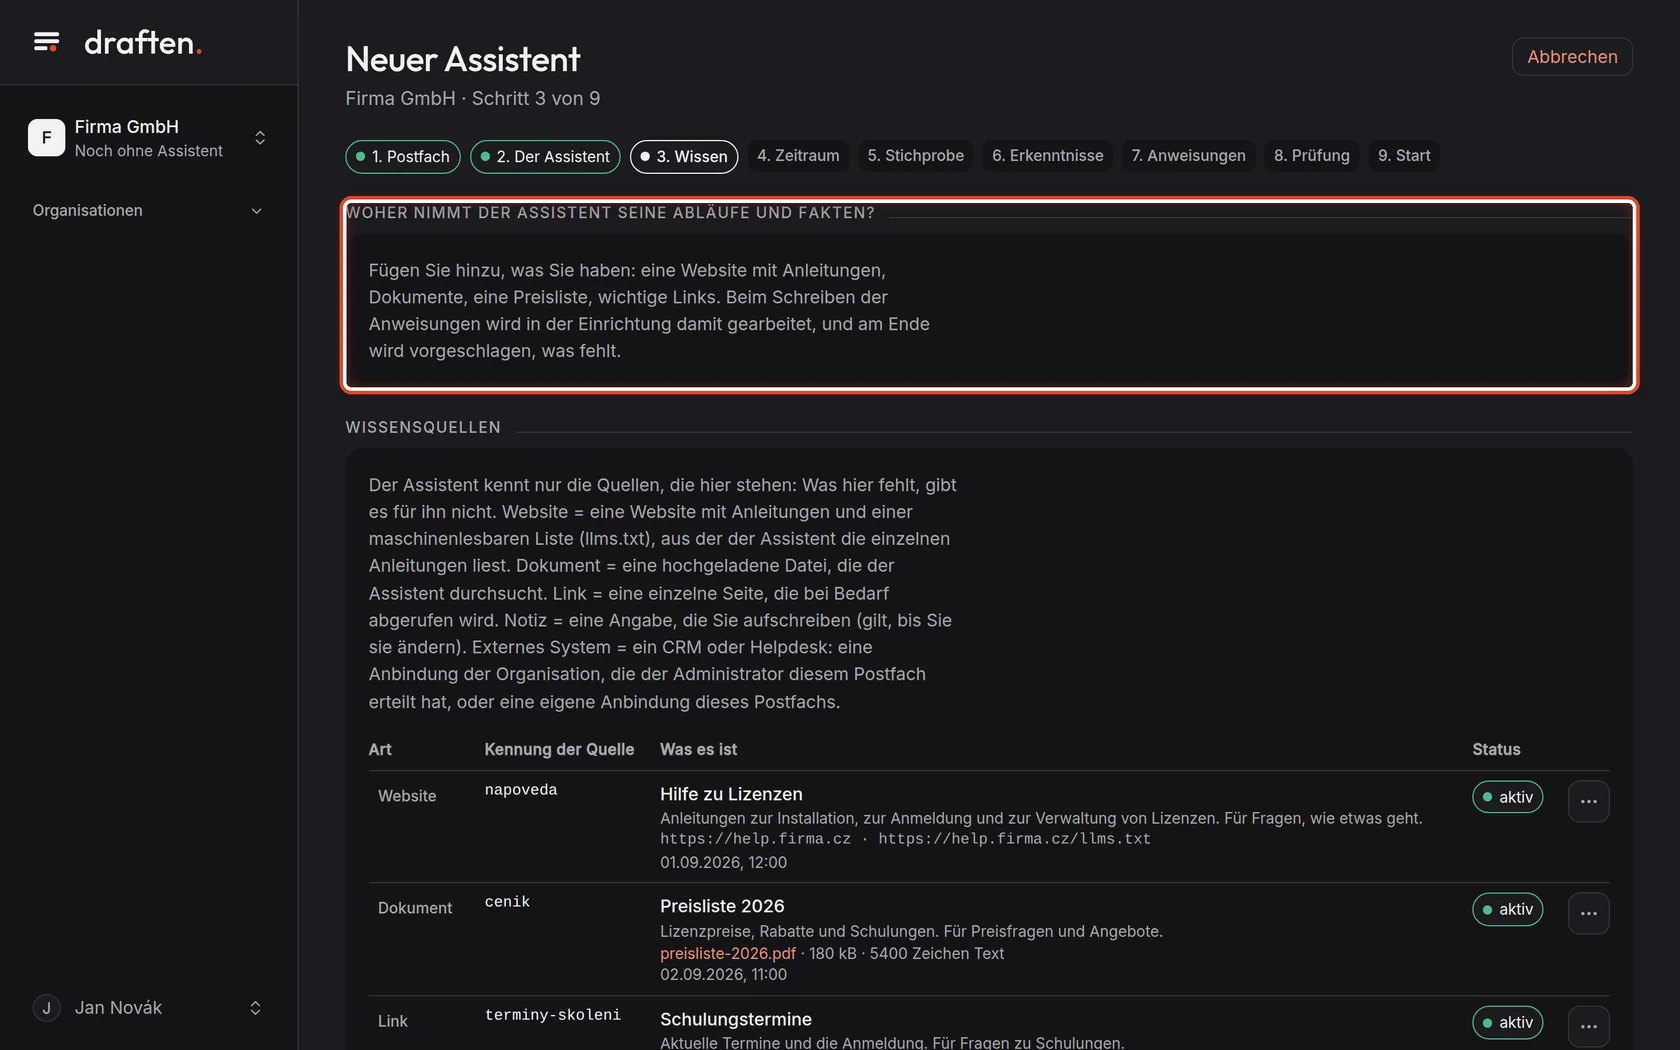
Task: Click the Kennung der Quelle column header
Action: click(559, 749)
